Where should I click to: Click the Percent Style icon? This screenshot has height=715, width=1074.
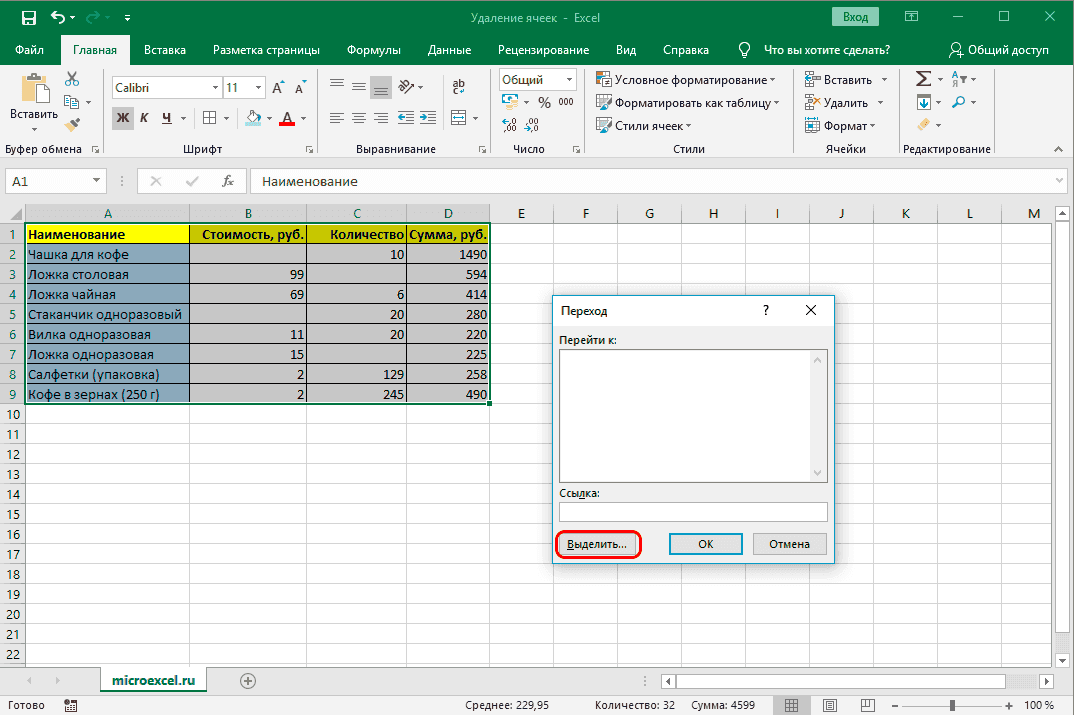pos(544,102)
